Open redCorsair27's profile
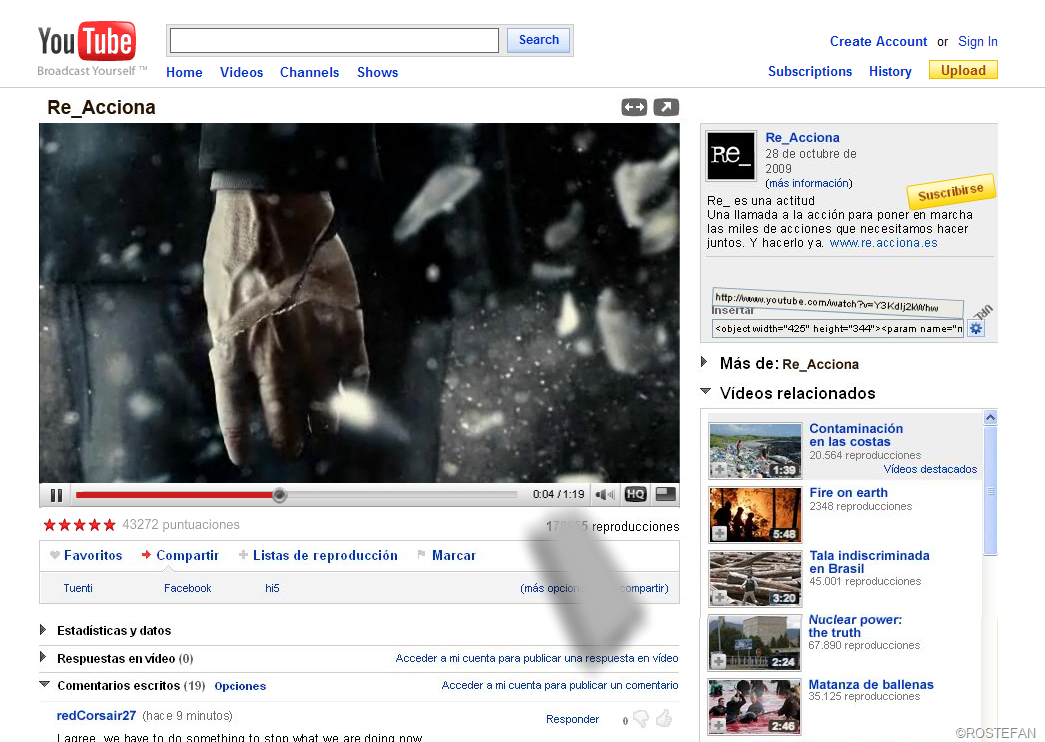The height and width of the screenshot is (742, 1045). click(x=96, y=715)
